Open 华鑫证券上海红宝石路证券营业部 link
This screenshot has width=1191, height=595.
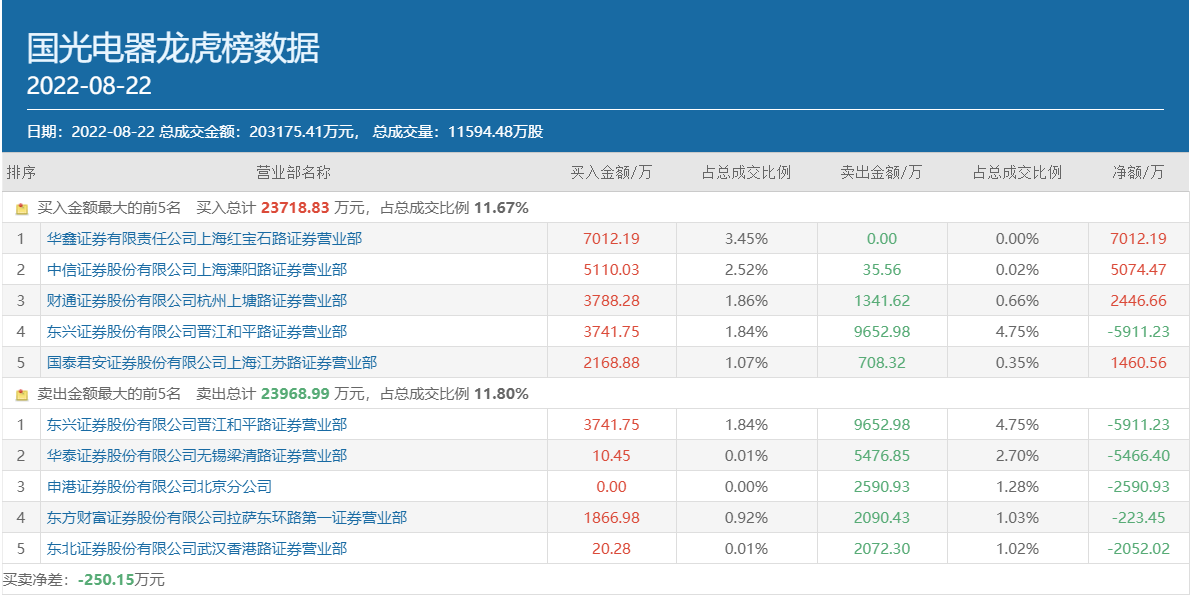pyautogui.click(x=204, y=239)
